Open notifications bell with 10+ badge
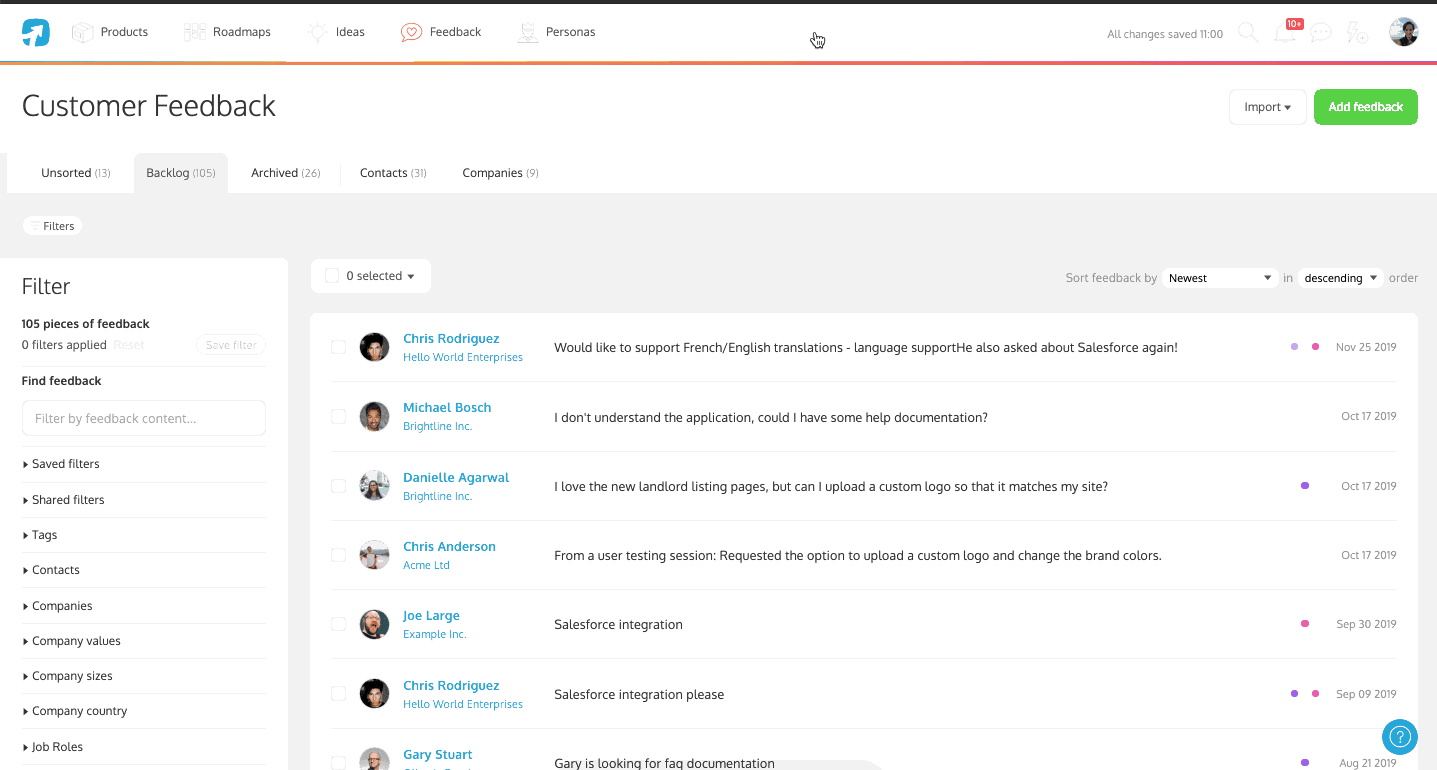 click(1286, 32)
